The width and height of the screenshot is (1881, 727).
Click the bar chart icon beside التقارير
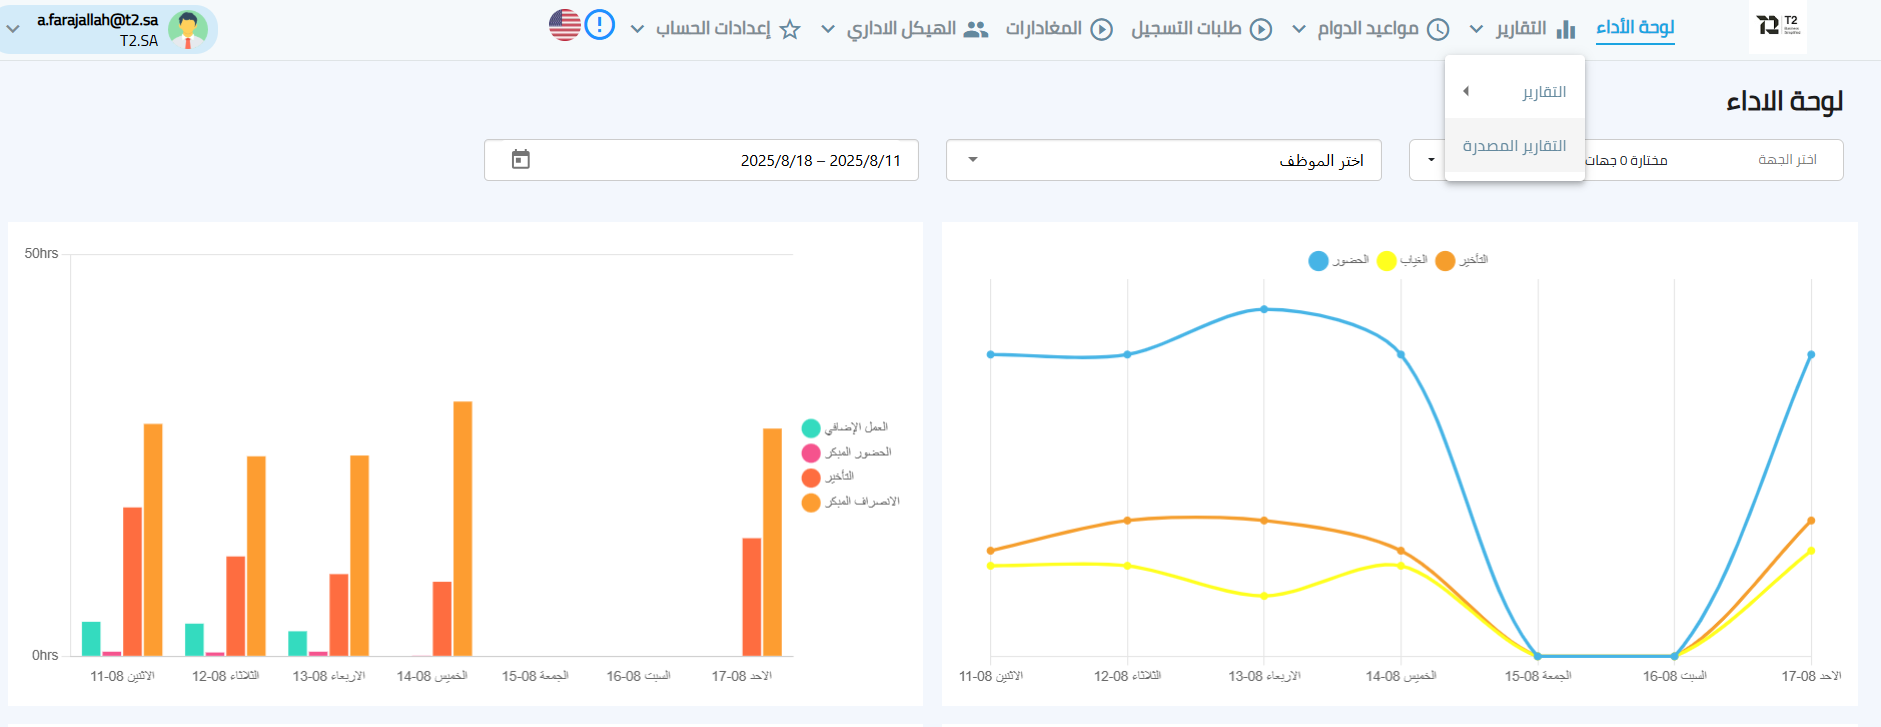click(1566, 29)
